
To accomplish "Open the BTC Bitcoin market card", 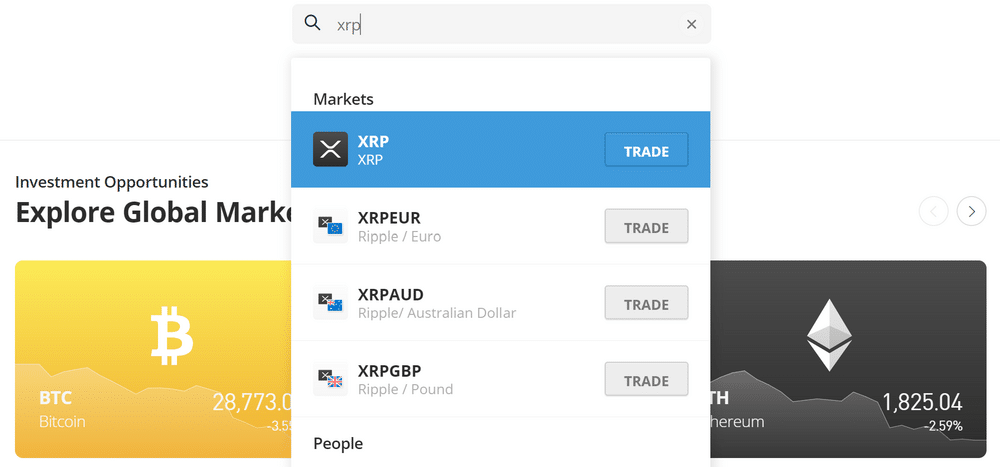I will 153,359.
